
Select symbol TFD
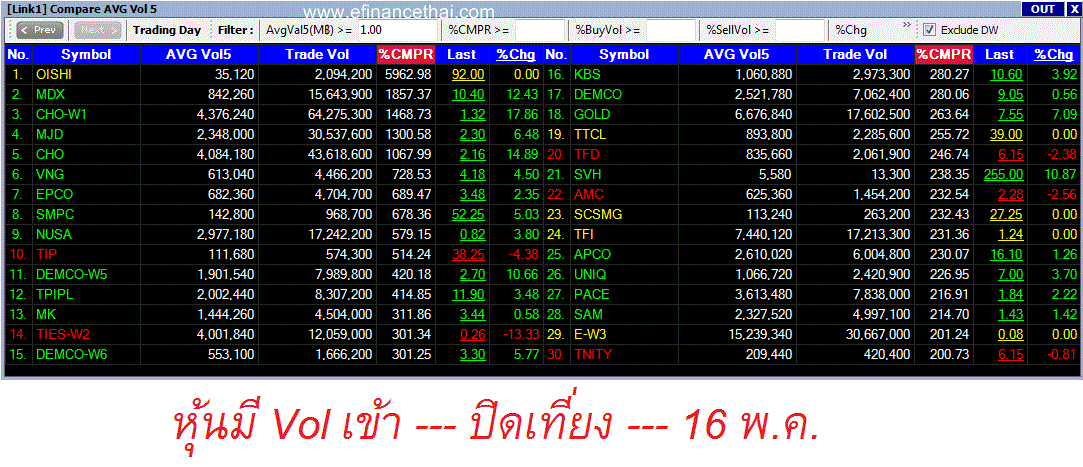coord(587,155)
